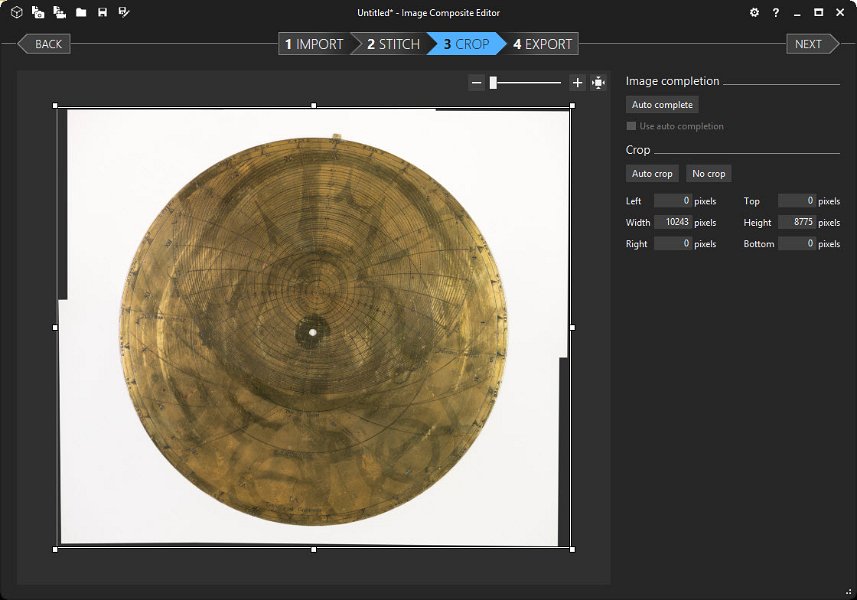
Task: Click the fit-to-window zoom icon
Action: coord(598,83)
